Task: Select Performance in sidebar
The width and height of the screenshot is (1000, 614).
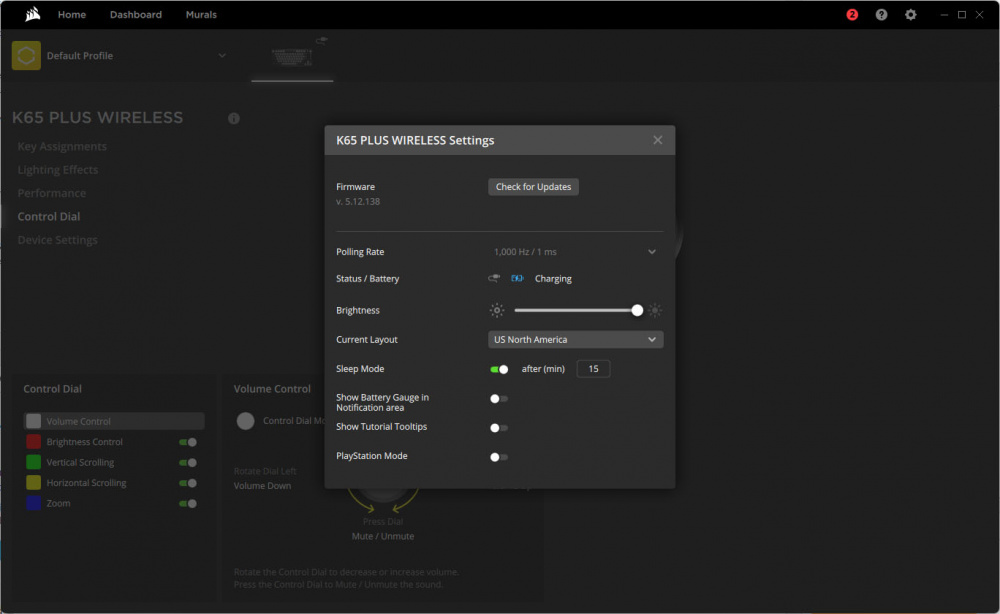Action: [52, 193]
